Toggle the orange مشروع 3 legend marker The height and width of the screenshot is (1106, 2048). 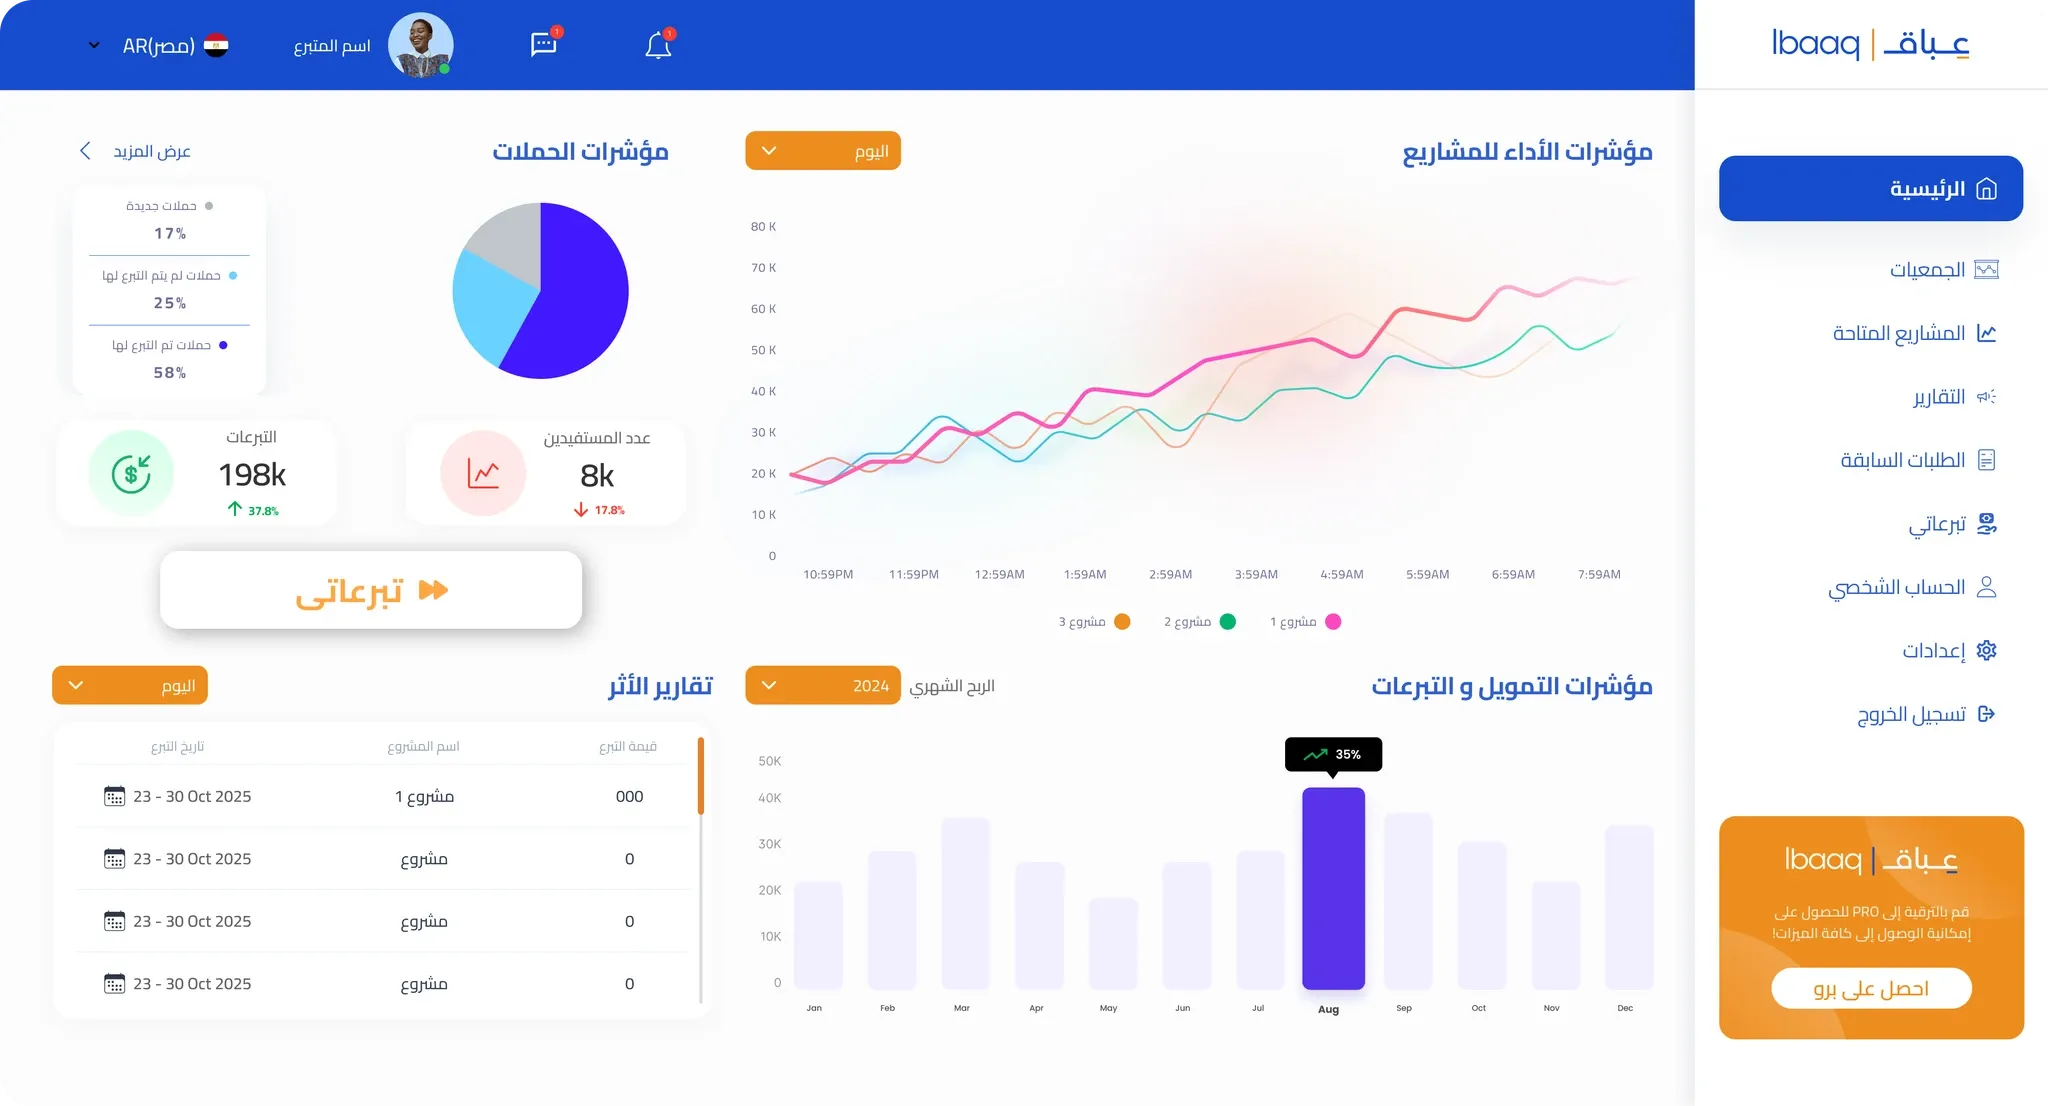point(1122,622)
